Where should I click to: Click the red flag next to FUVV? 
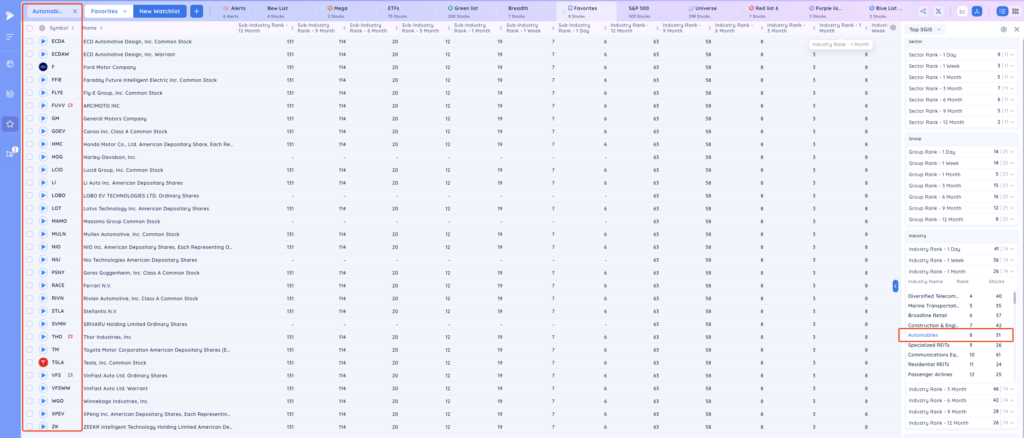coord(70,105)
